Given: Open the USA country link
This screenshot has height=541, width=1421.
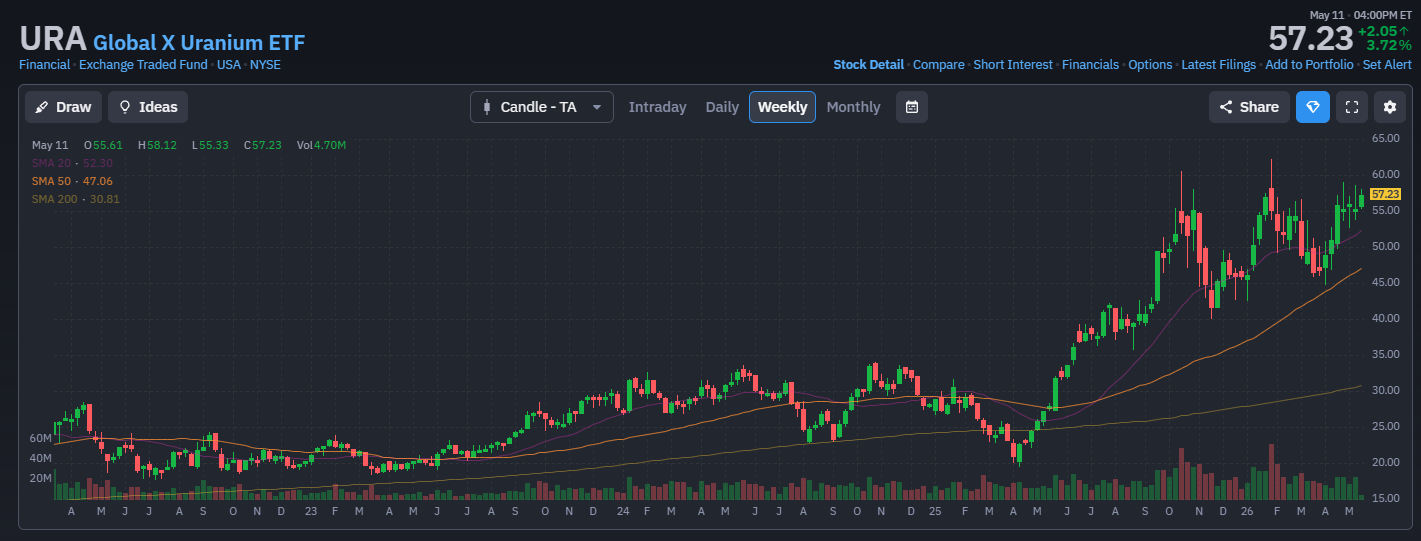Looking at the screenshot, I should (x=229, y=65).
